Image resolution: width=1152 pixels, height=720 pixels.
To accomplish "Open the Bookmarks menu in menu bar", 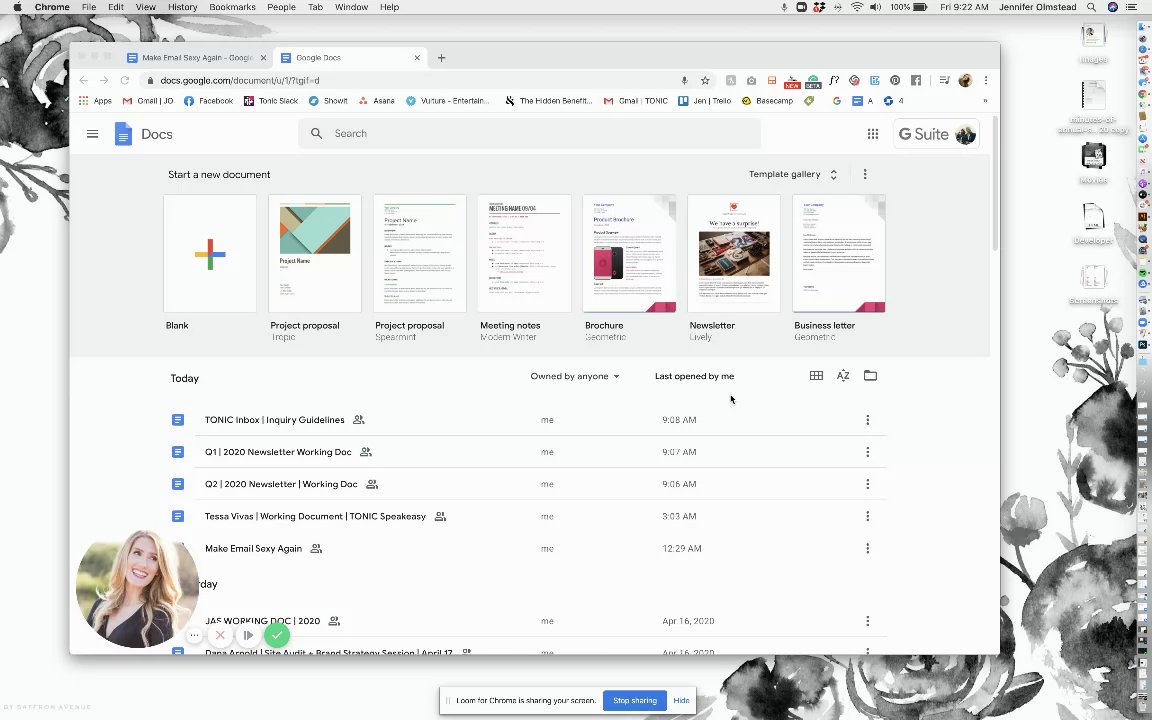I will coord(232,7).
